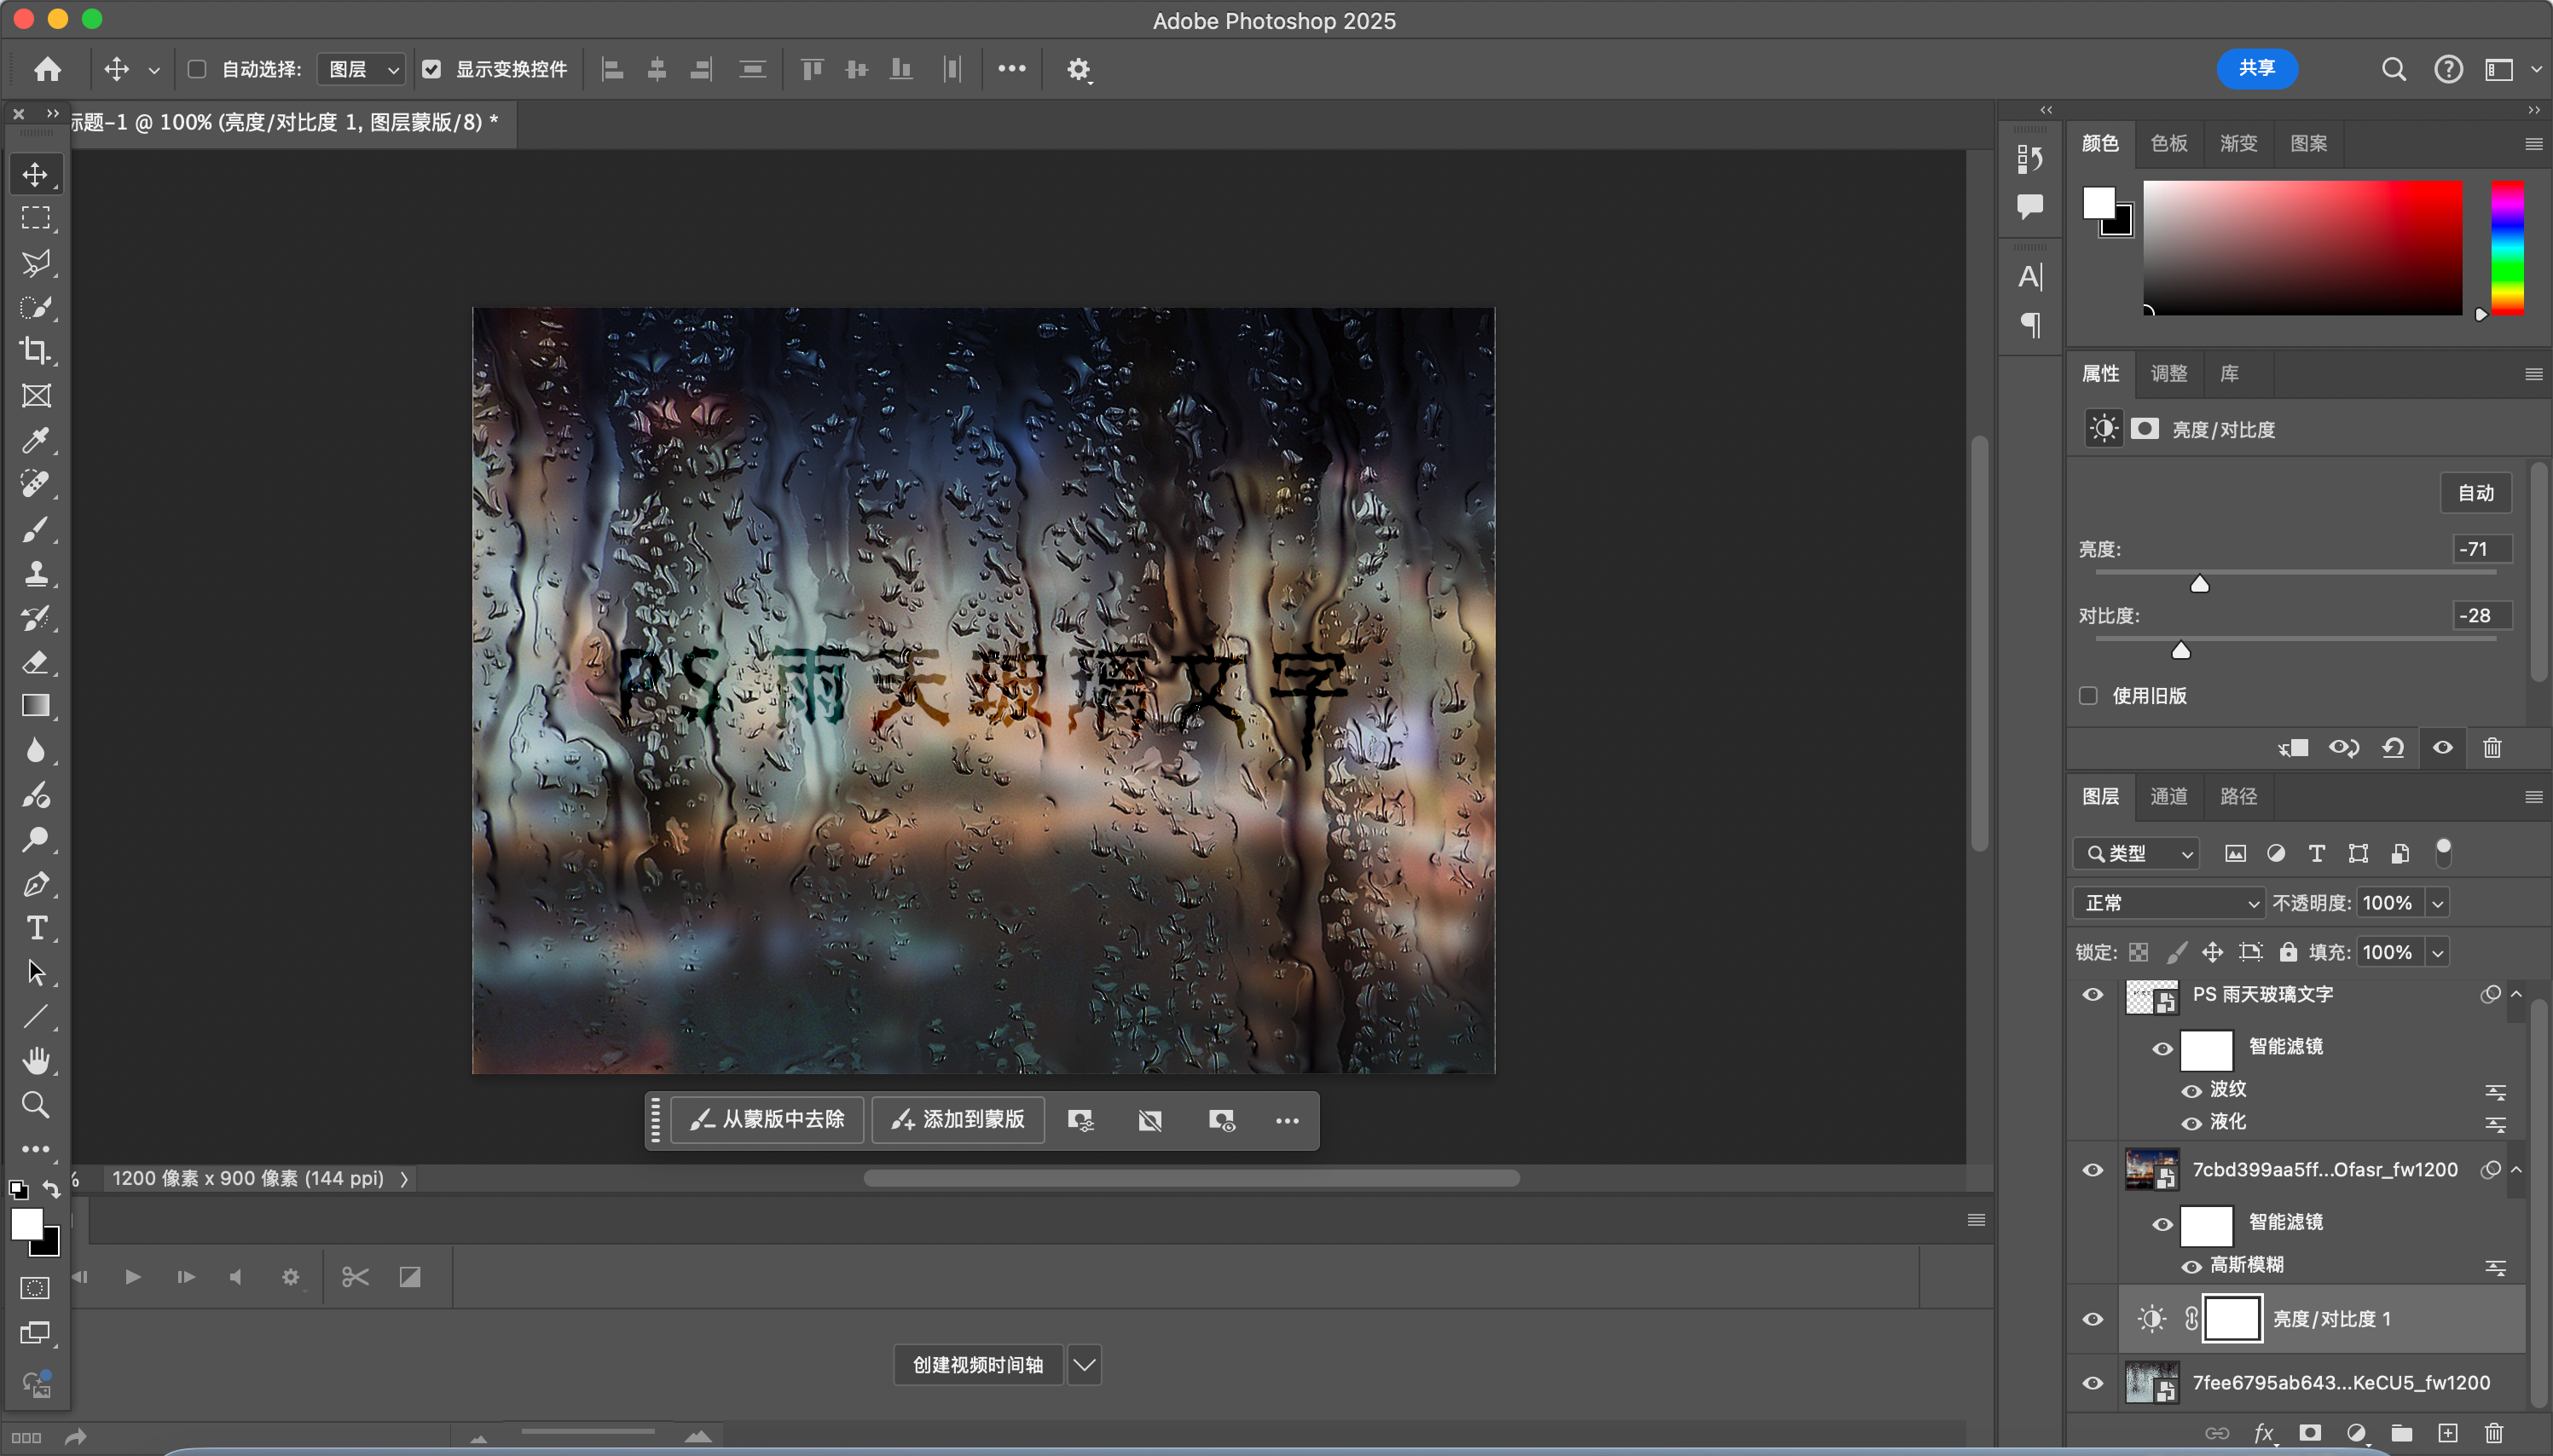
Task: Click the add layer mask icon
Action: point(2310,1433)
